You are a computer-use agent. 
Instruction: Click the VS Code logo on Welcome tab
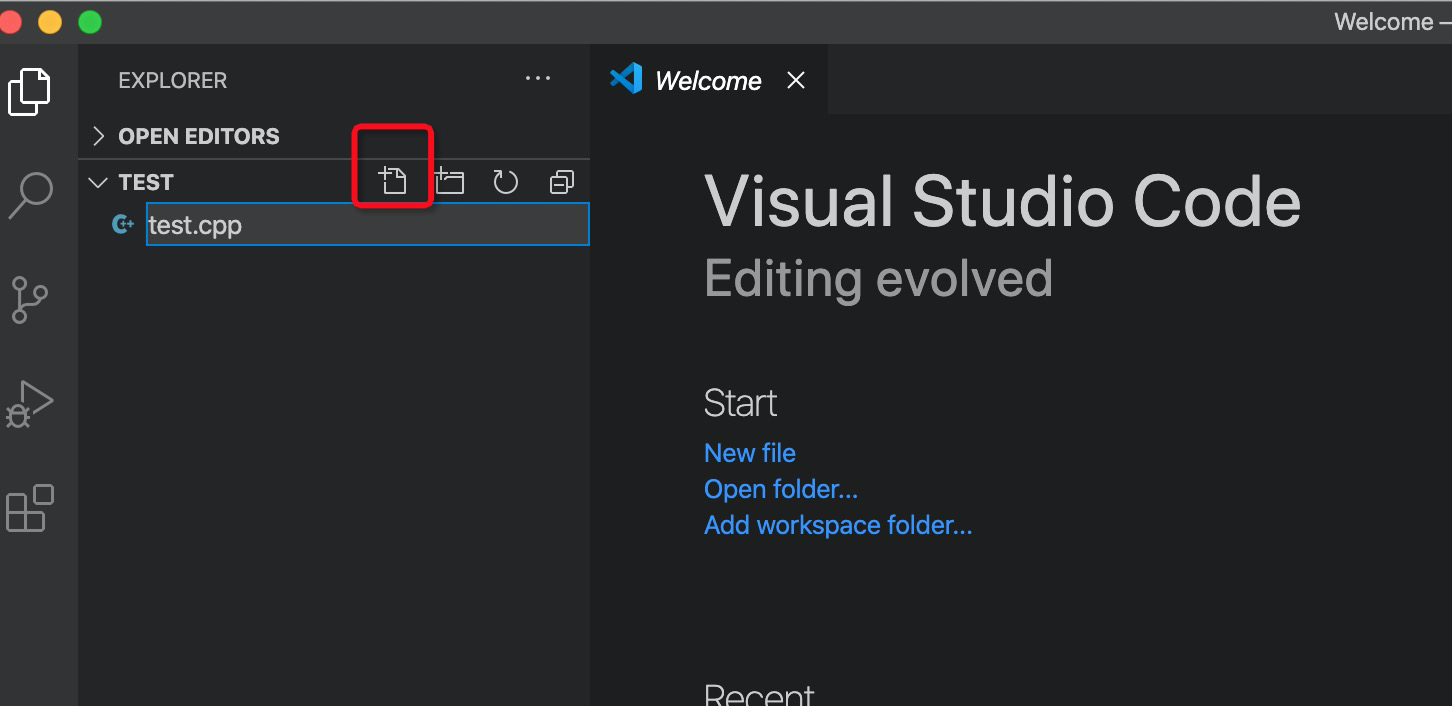click(626, 78)
